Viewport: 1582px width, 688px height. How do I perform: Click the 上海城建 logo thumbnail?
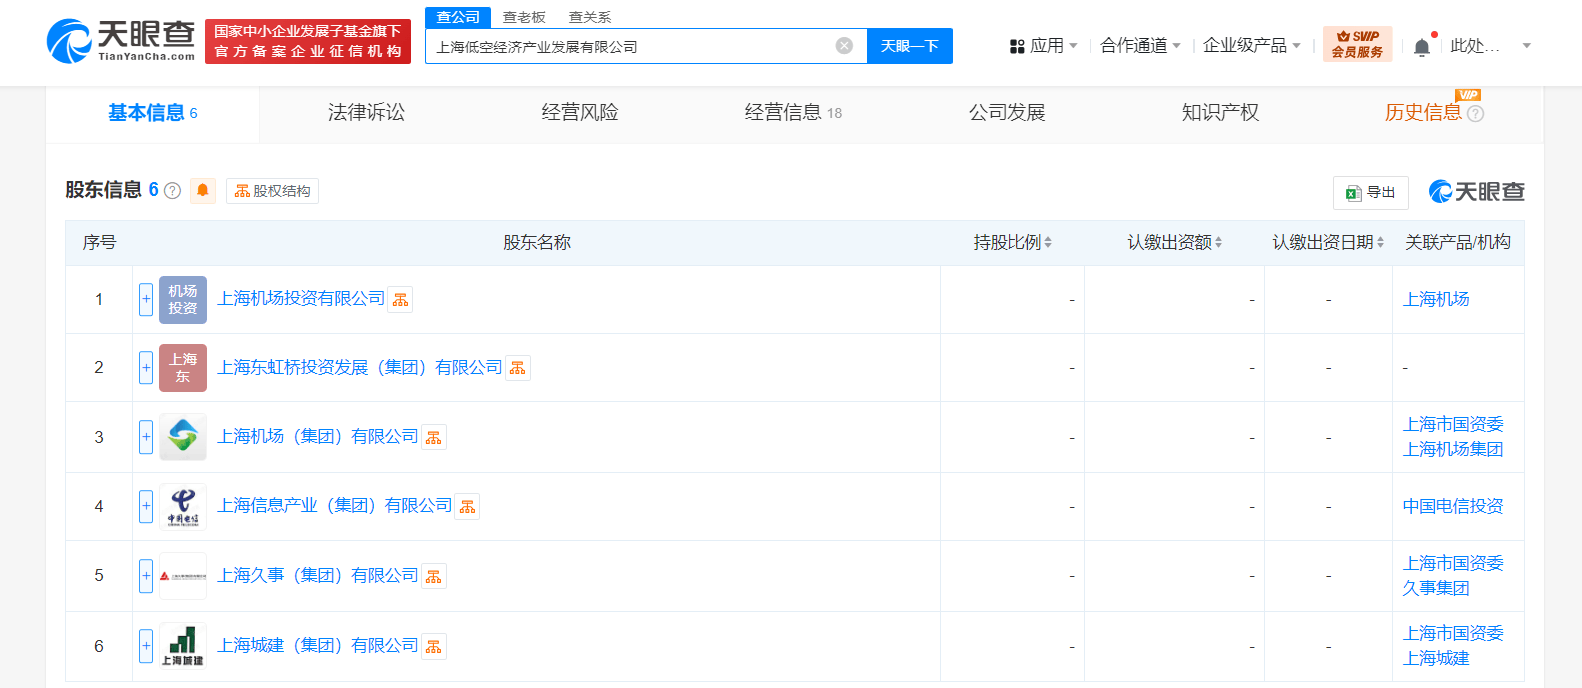click(183, 646)
